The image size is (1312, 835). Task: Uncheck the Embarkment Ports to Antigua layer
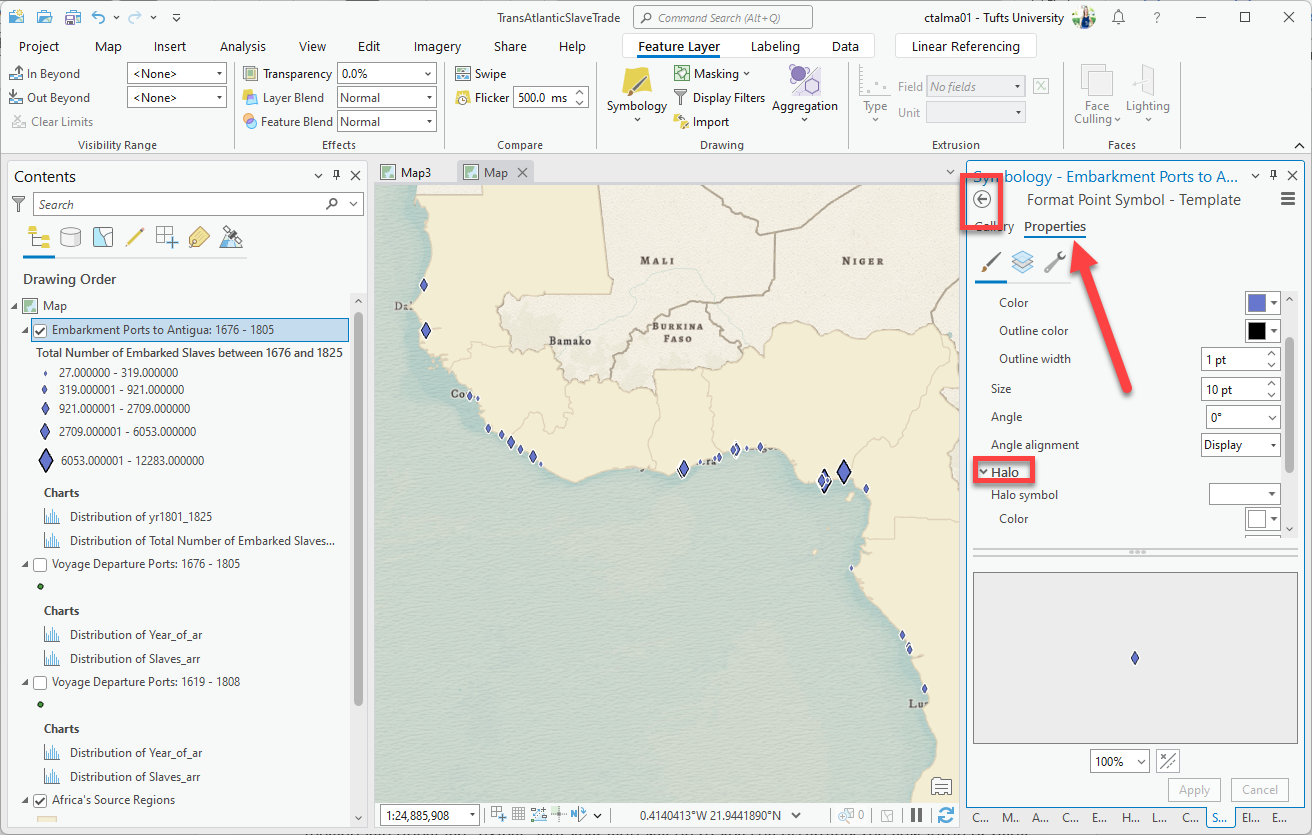40,330
